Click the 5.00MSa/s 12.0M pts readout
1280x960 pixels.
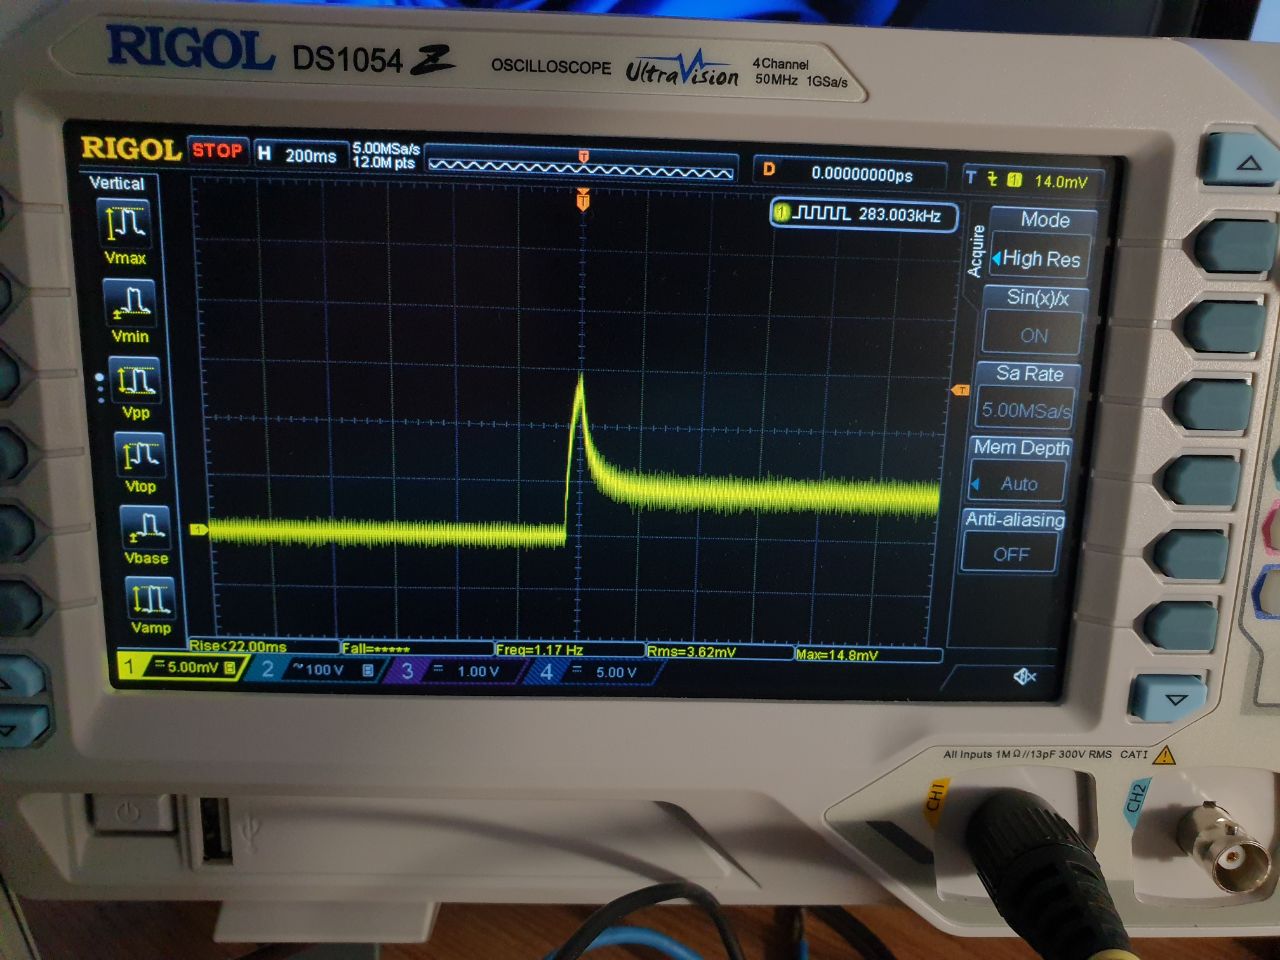click(385, 155)
